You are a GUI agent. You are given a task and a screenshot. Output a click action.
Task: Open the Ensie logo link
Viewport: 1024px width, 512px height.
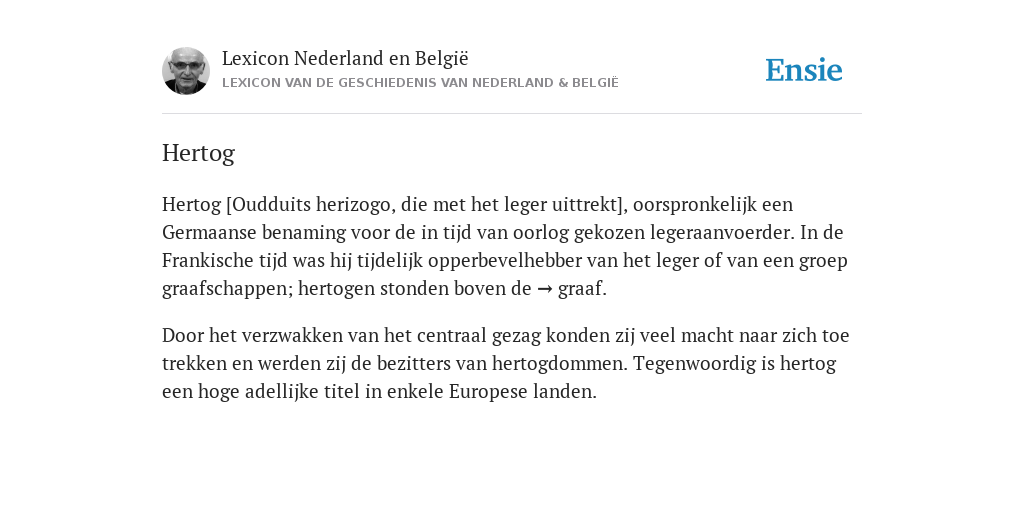(x=804, y=70)
